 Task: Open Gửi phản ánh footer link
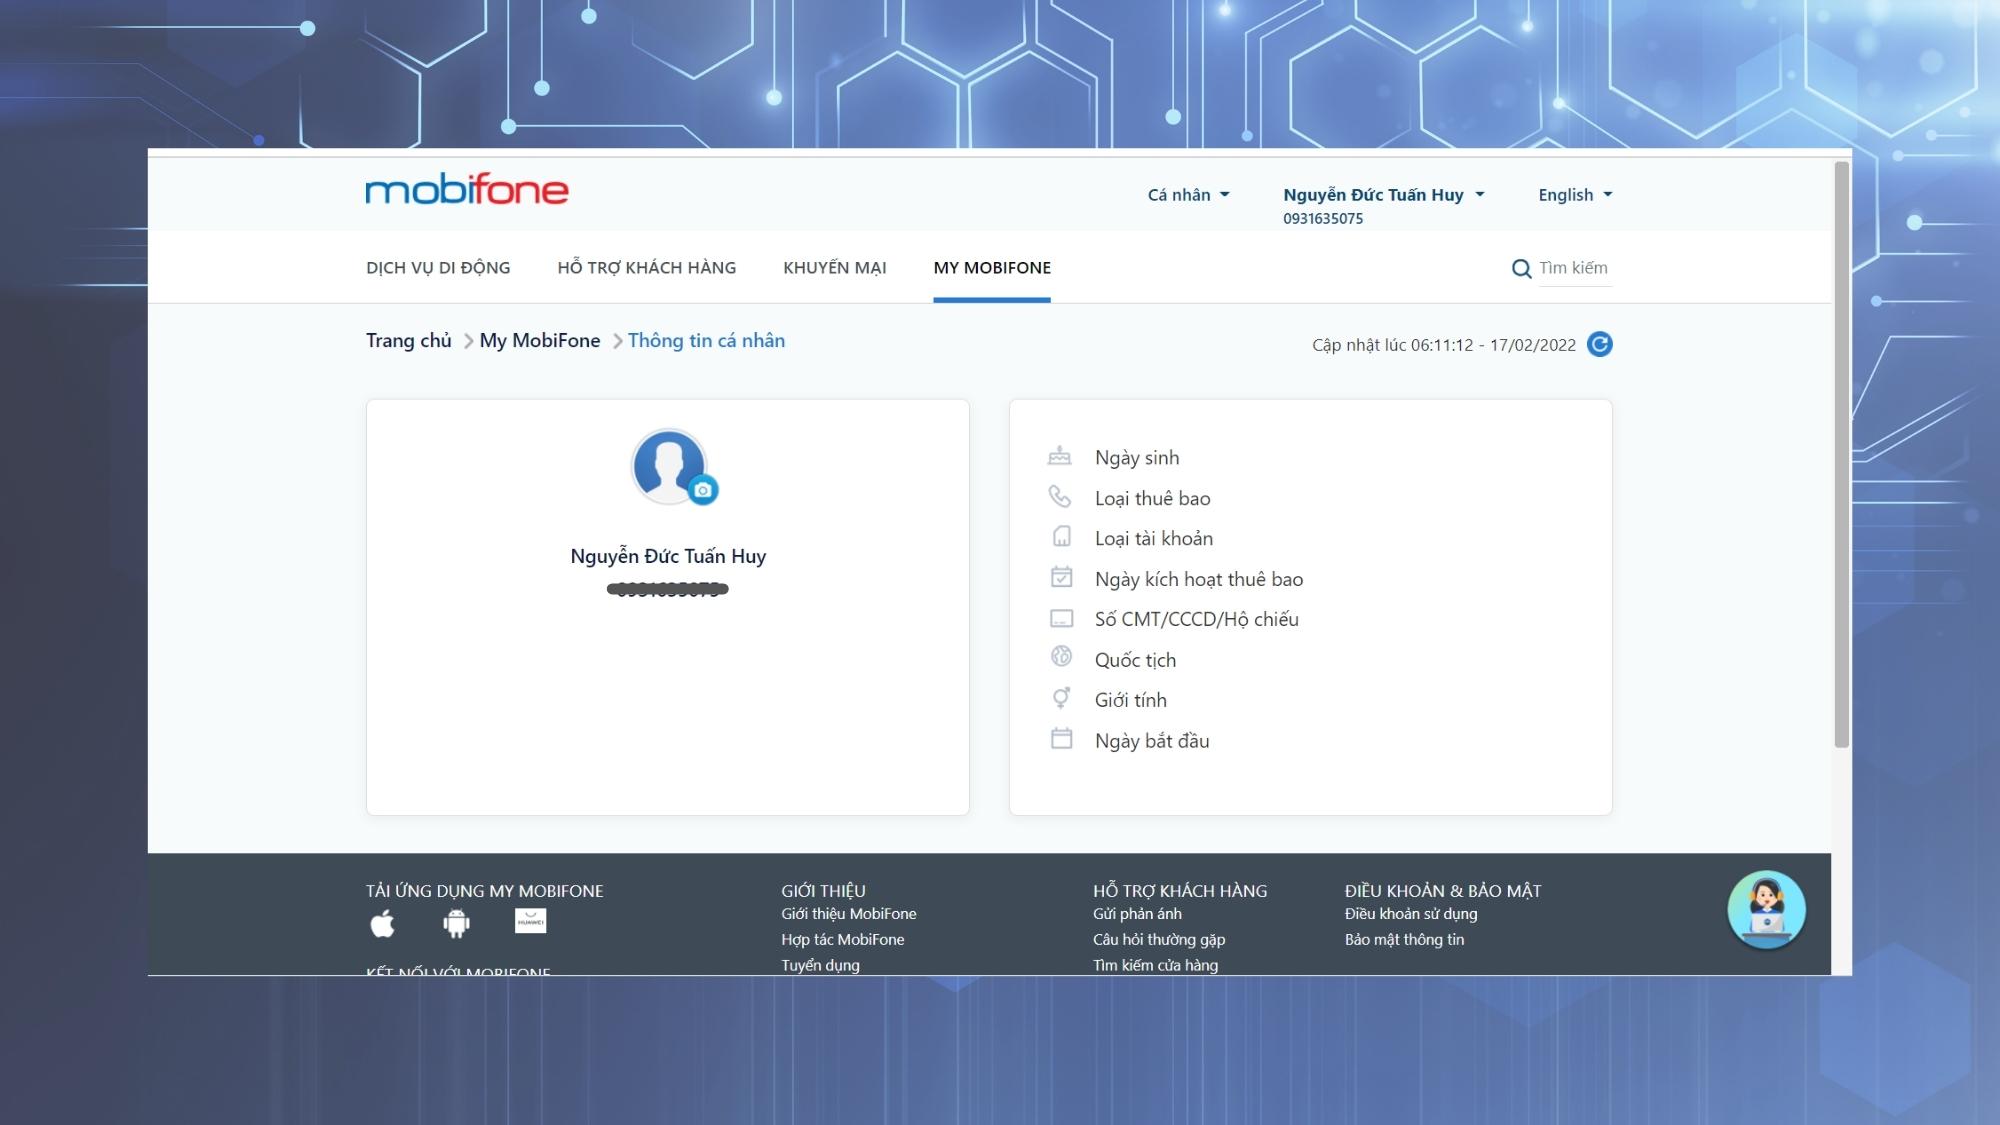[1137, 914]
